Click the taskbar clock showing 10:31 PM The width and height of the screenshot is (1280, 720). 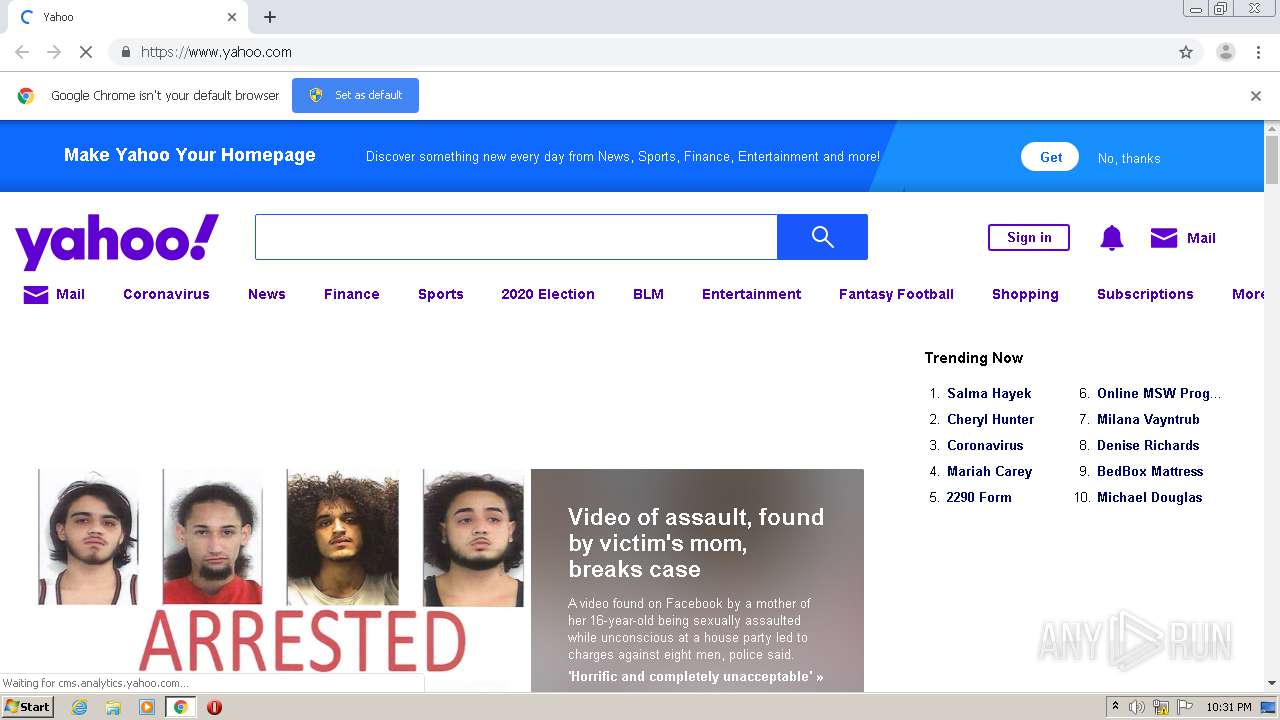(x=1228, y=707)
